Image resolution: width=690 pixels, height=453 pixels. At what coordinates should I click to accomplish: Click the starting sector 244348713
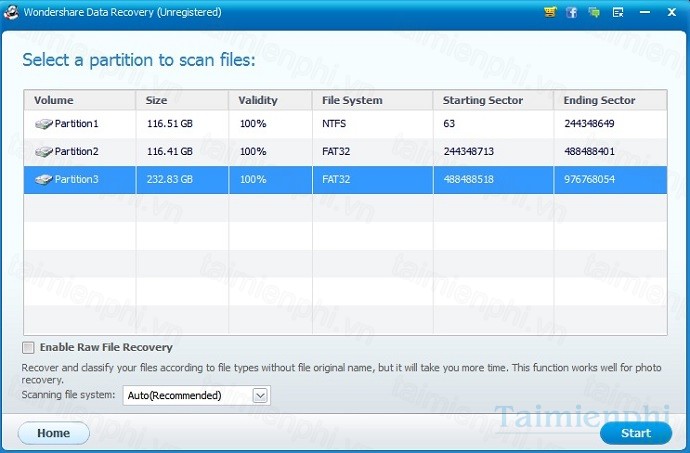[x=469, y=151]
